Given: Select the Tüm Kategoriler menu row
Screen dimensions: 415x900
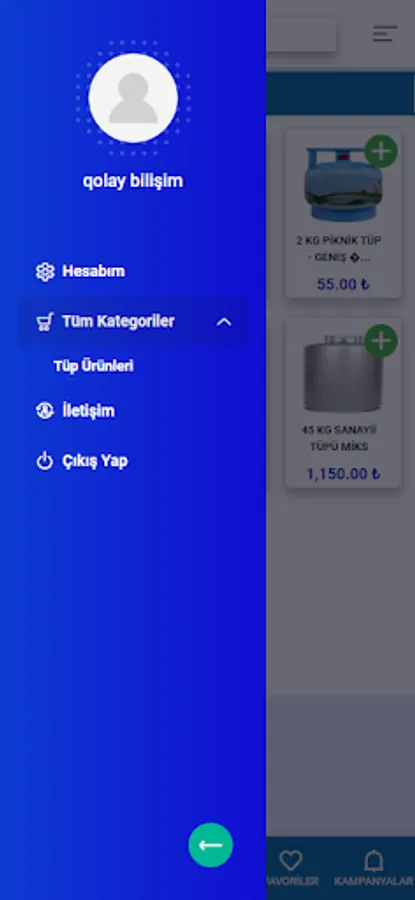Looking at the screenshot, I should tap(133, 321).
